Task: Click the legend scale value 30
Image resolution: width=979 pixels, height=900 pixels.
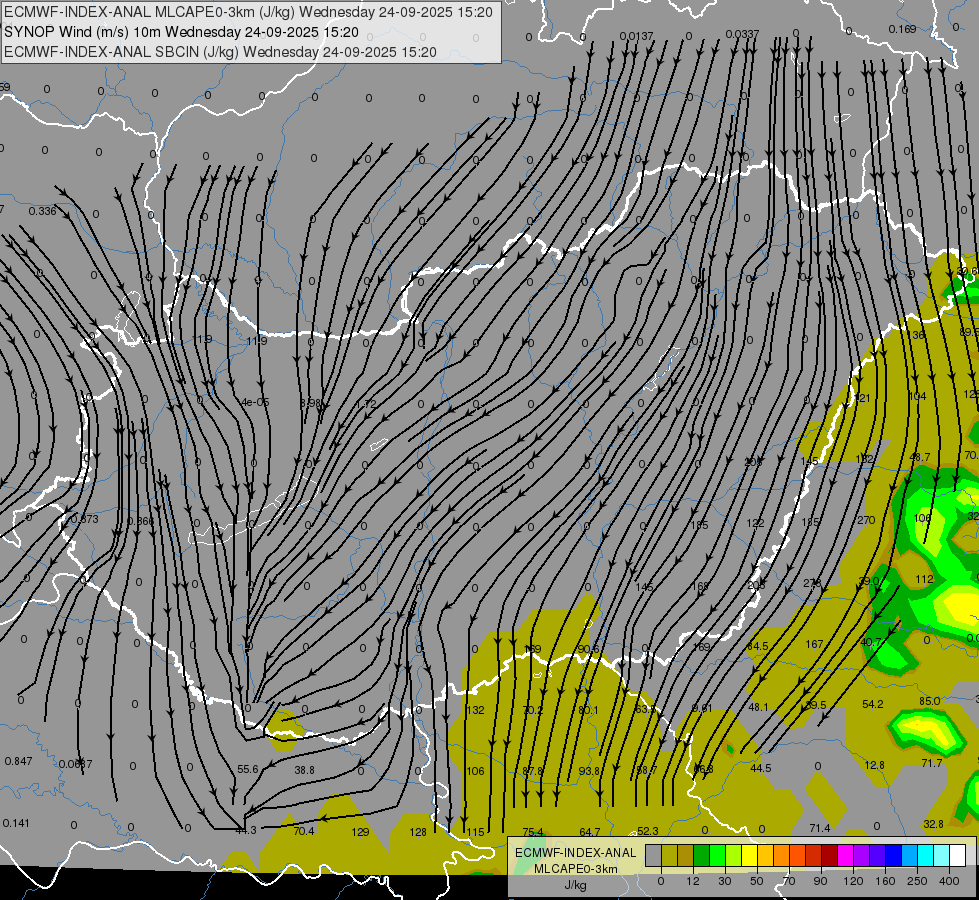Action: 724,881
